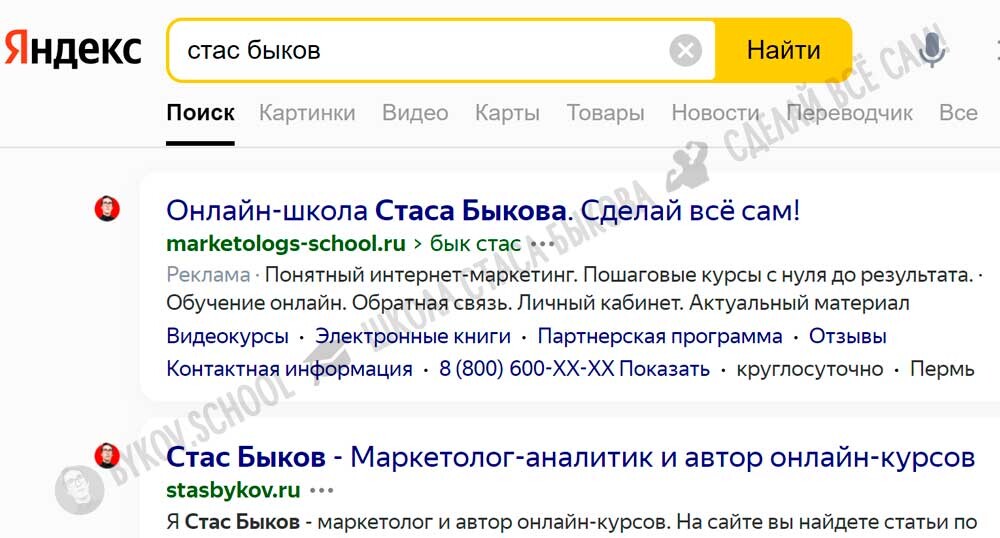Open the Yandex logo home link
Screen dimensions: 1000x538
click(x=72, y=49)
